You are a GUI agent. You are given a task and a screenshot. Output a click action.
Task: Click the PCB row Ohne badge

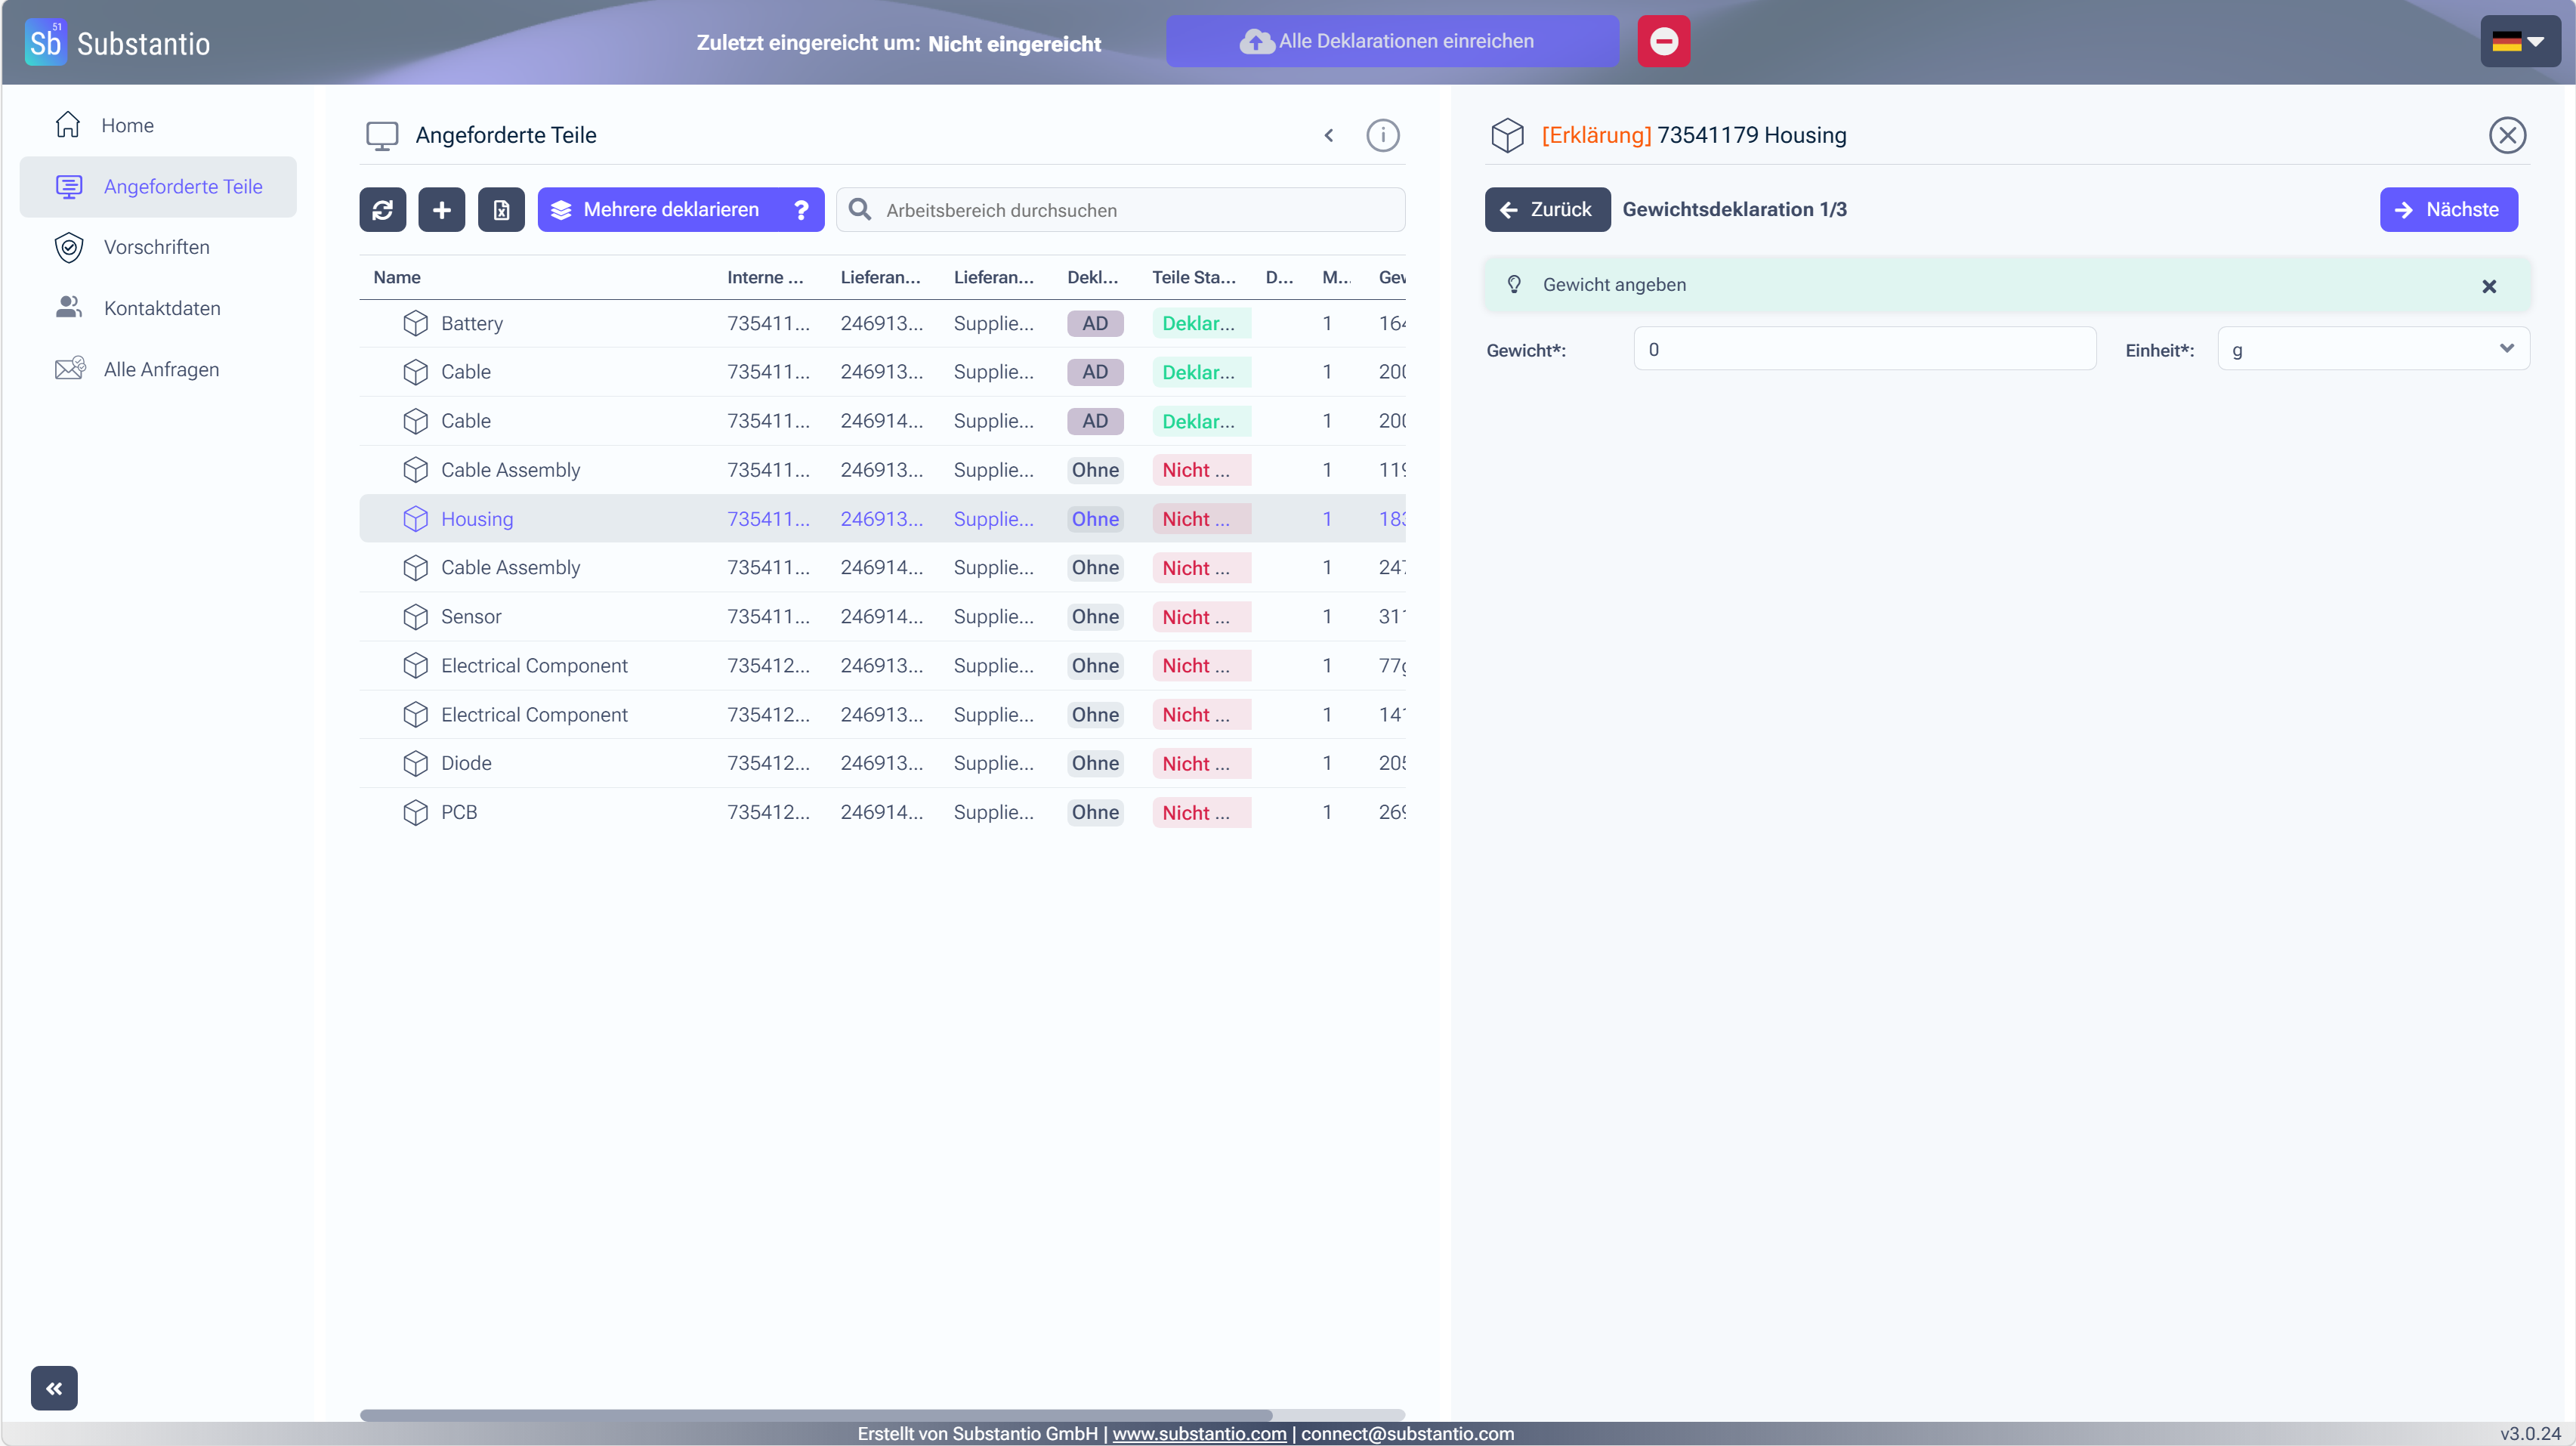tap(1095, 812)
